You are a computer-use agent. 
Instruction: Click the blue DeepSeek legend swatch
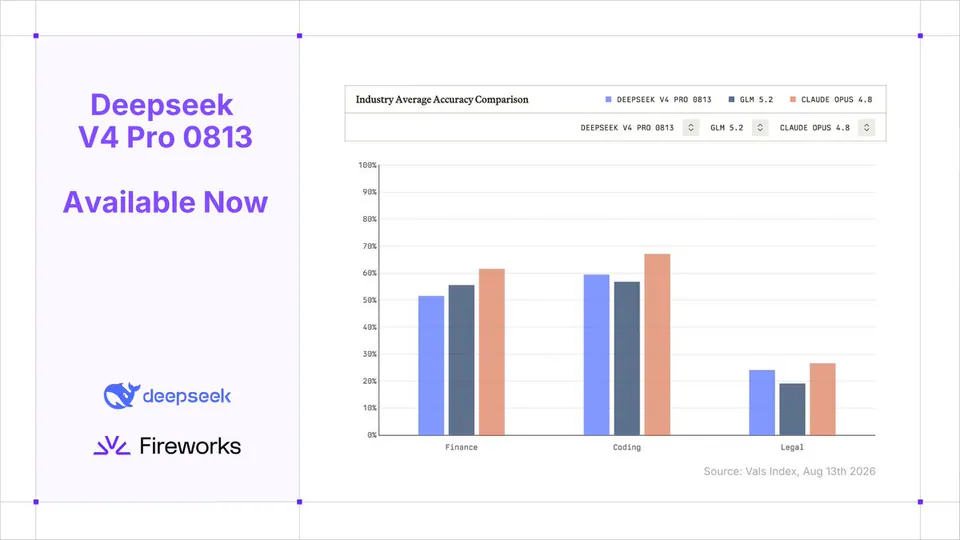(x=608, y=99)
